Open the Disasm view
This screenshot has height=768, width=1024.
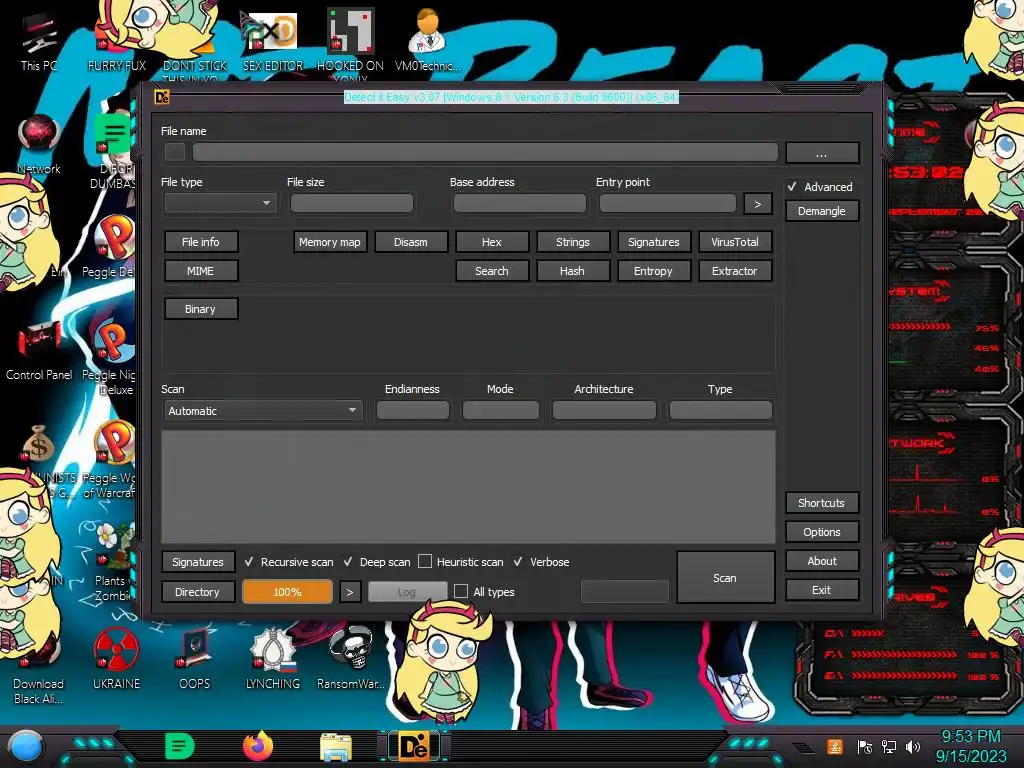411,242
